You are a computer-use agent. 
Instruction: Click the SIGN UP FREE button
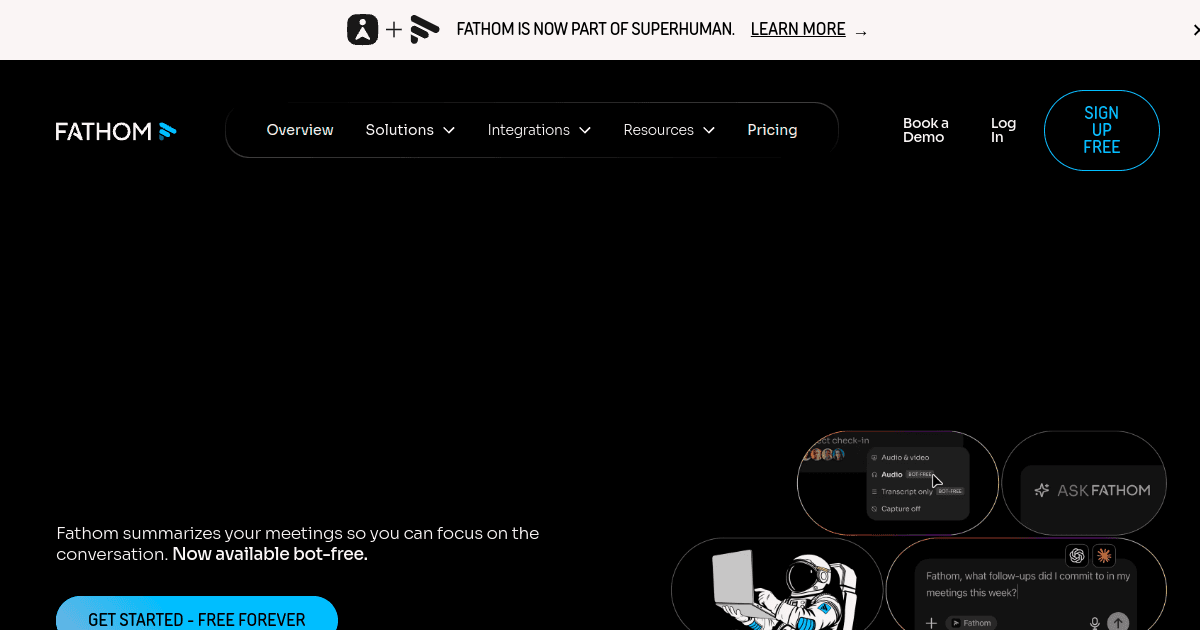(x=1102, y=130)
